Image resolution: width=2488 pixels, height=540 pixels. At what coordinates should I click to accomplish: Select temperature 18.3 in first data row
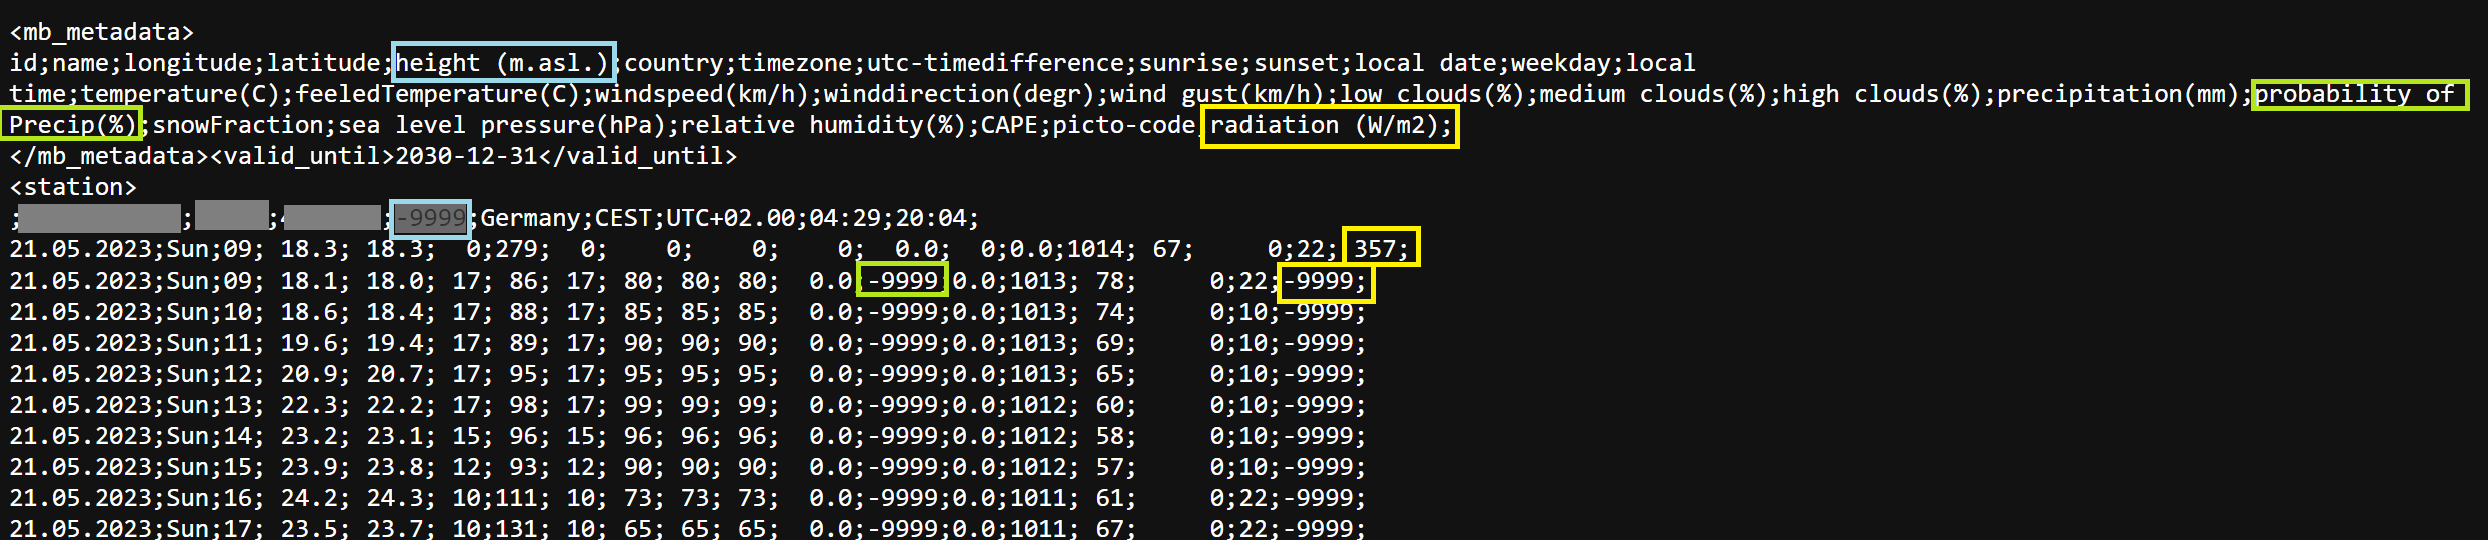tap(308, 249)
